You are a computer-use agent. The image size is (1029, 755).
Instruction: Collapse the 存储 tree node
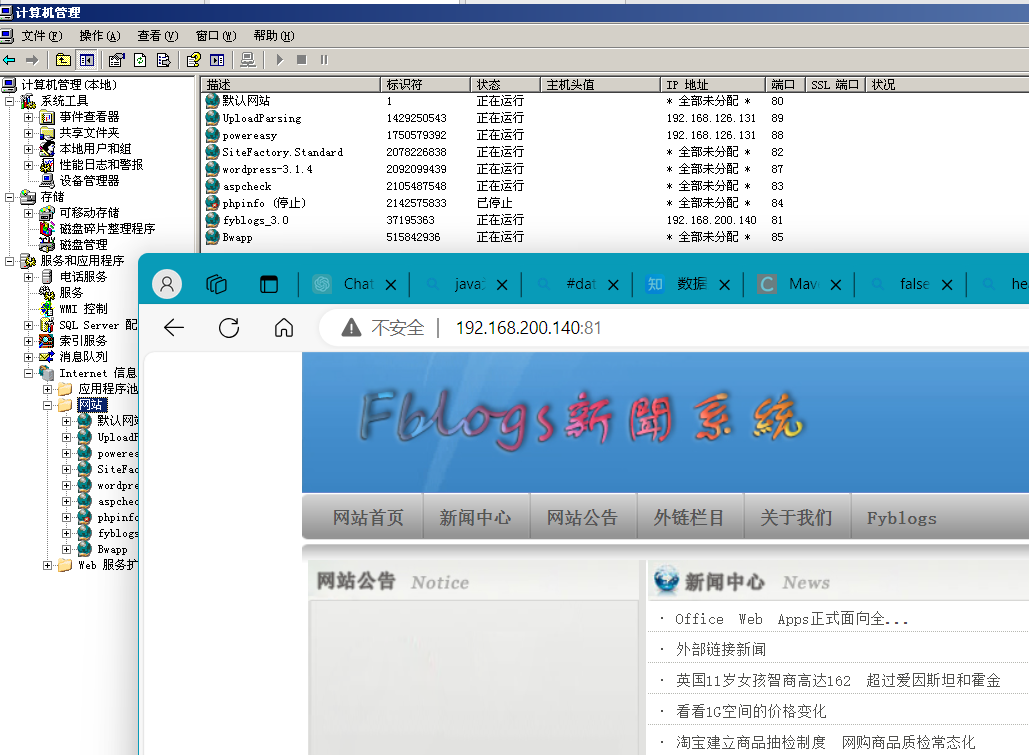(8, 197)
